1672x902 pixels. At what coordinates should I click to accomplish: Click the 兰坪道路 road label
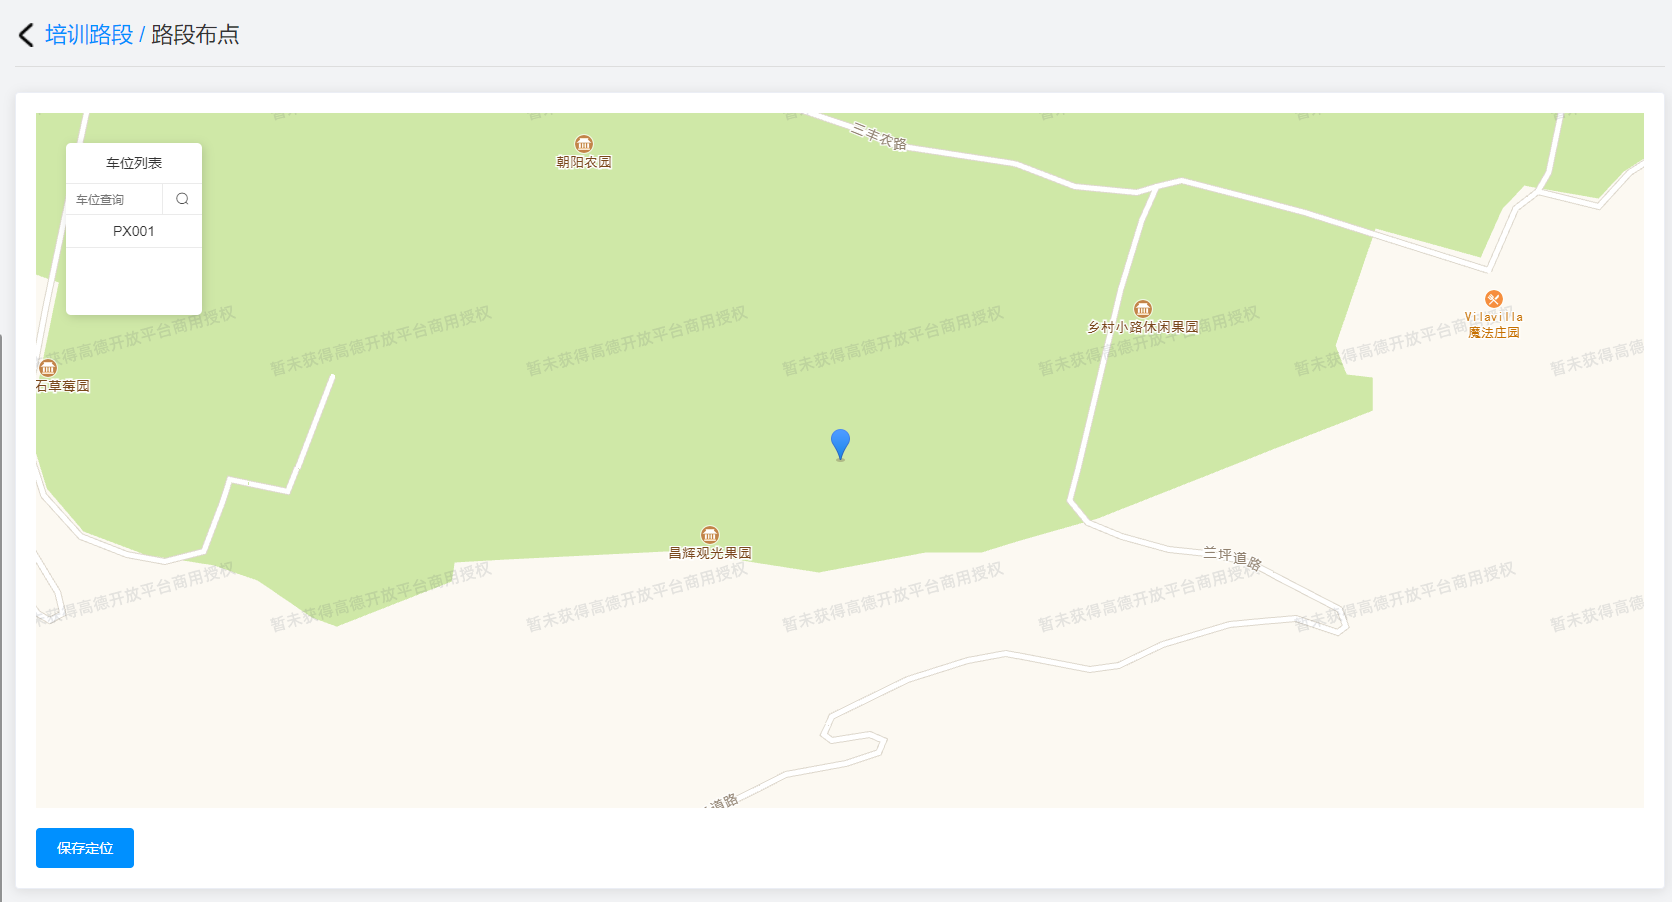click(x=1232, y=557)
